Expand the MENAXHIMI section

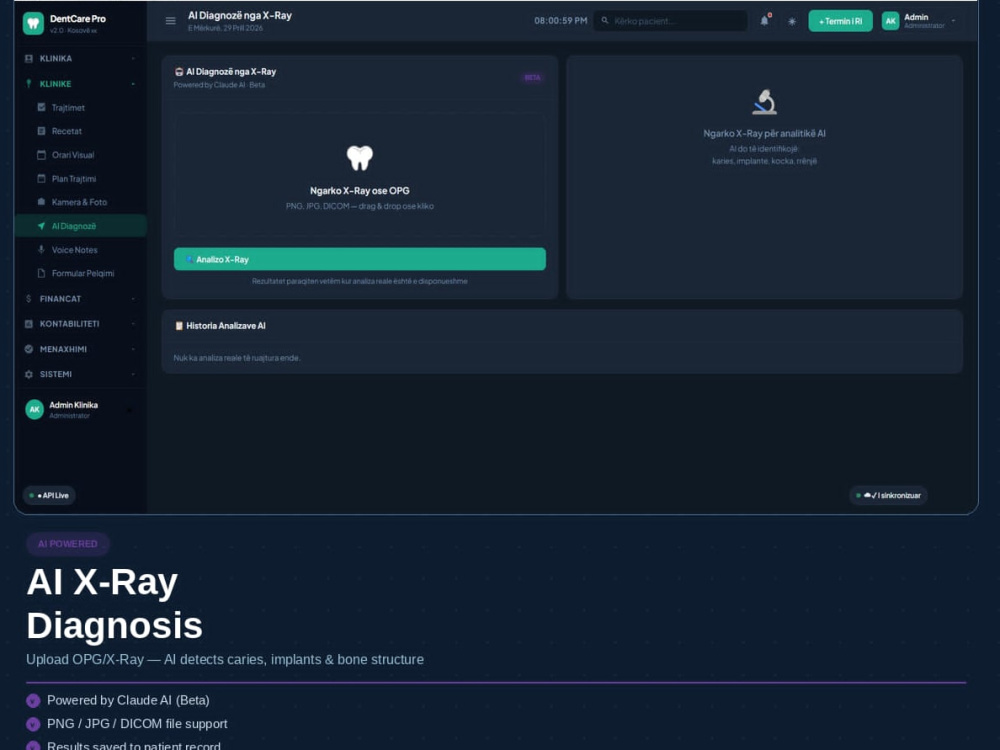[x=80, y=349]
